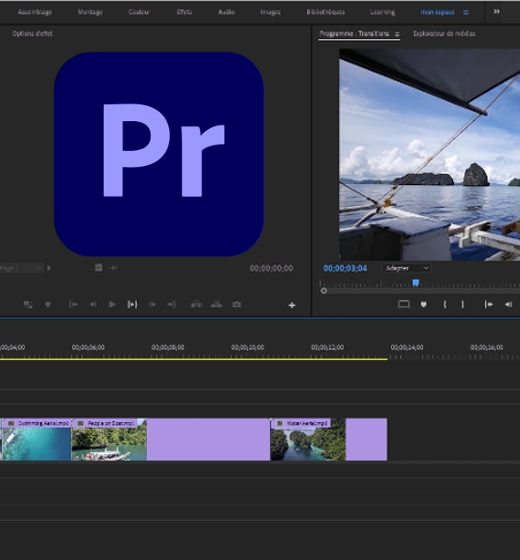Click the fx badge on Swimming Aerial clip
Viewport: 520px width, 560px height.
coord(11,423)
